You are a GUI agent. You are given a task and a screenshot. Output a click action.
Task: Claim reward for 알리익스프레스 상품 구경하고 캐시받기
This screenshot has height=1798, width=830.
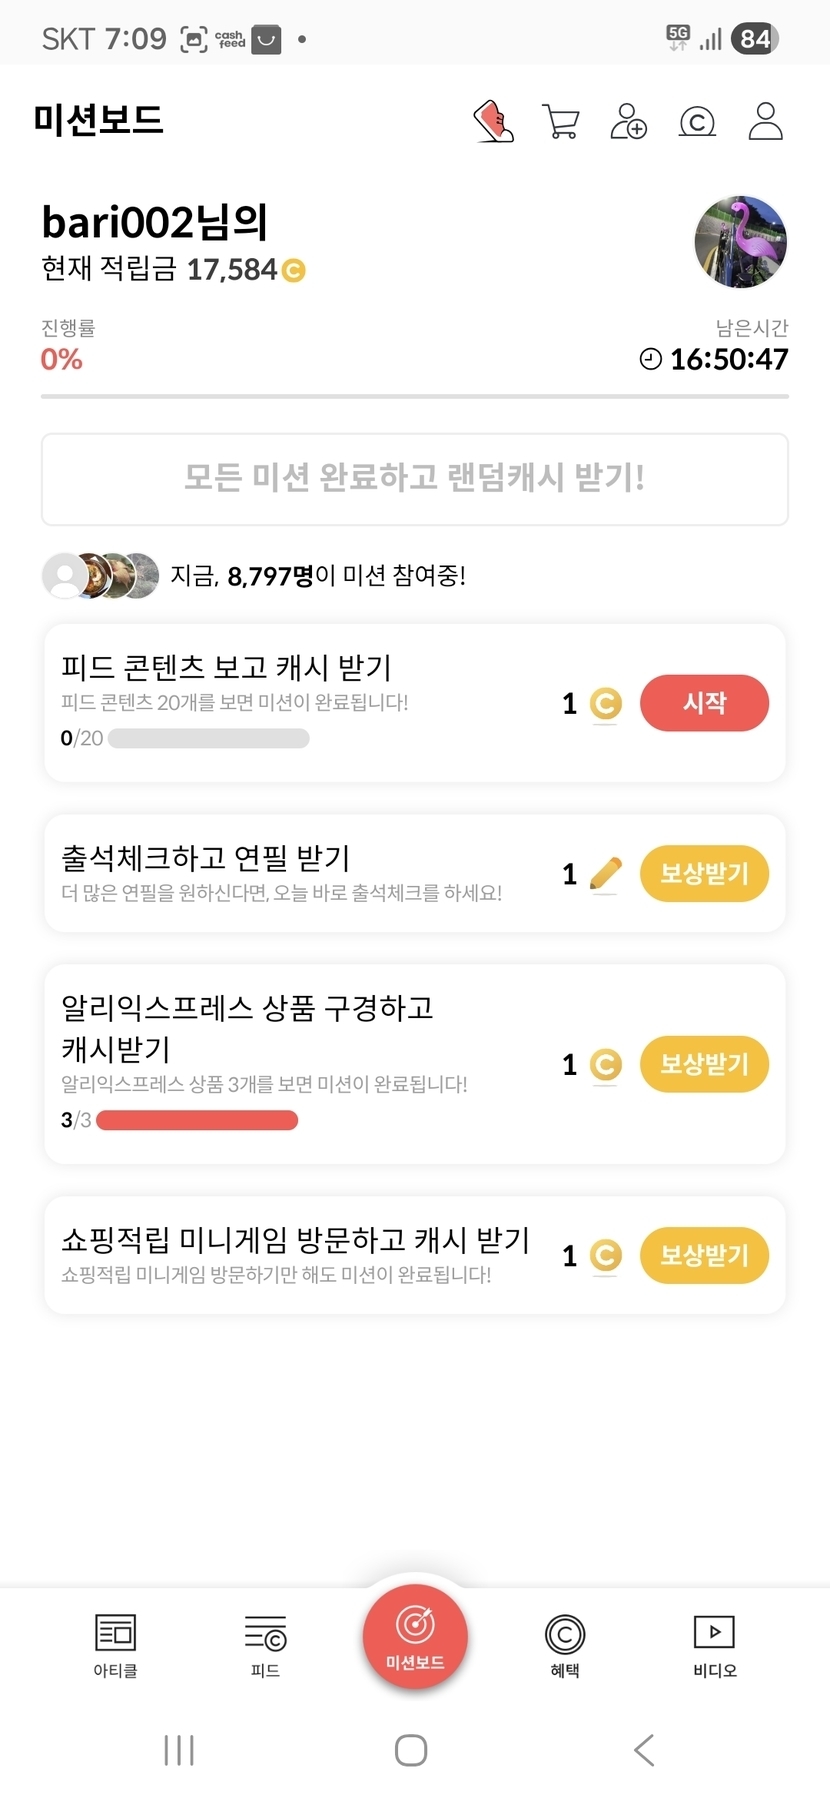[x=704, y=1064]
